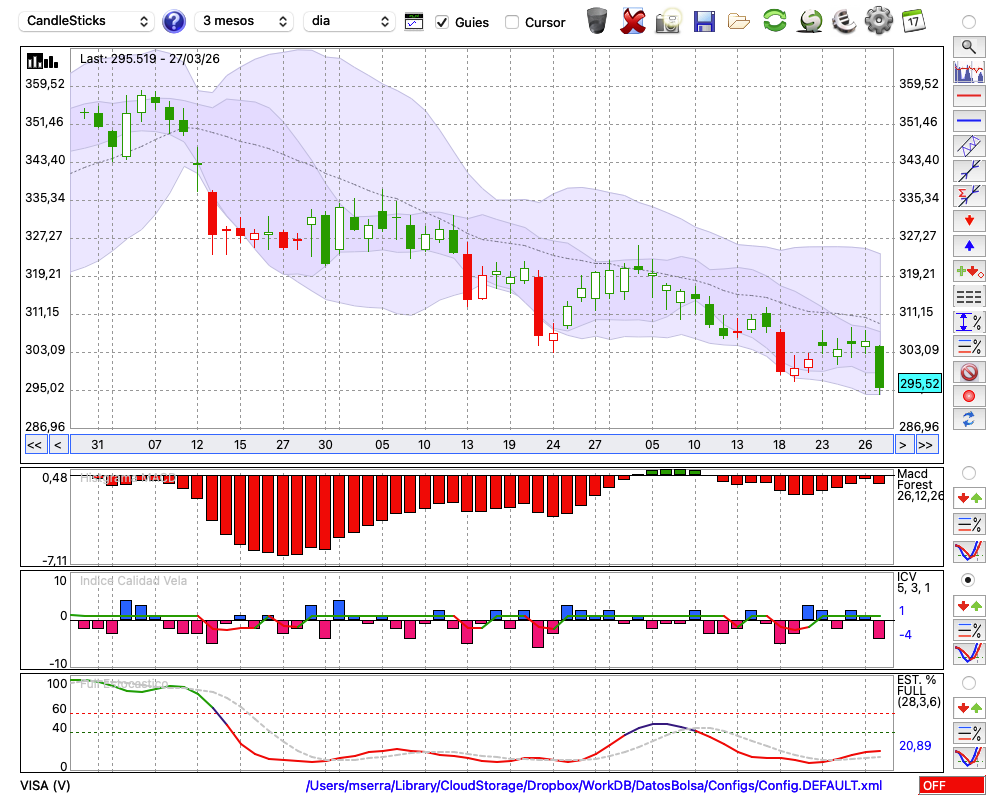This screenshot has width=1000, height=800.
Task: Open the 3 mesos period dropdown
Action: [x=244, y=21]
